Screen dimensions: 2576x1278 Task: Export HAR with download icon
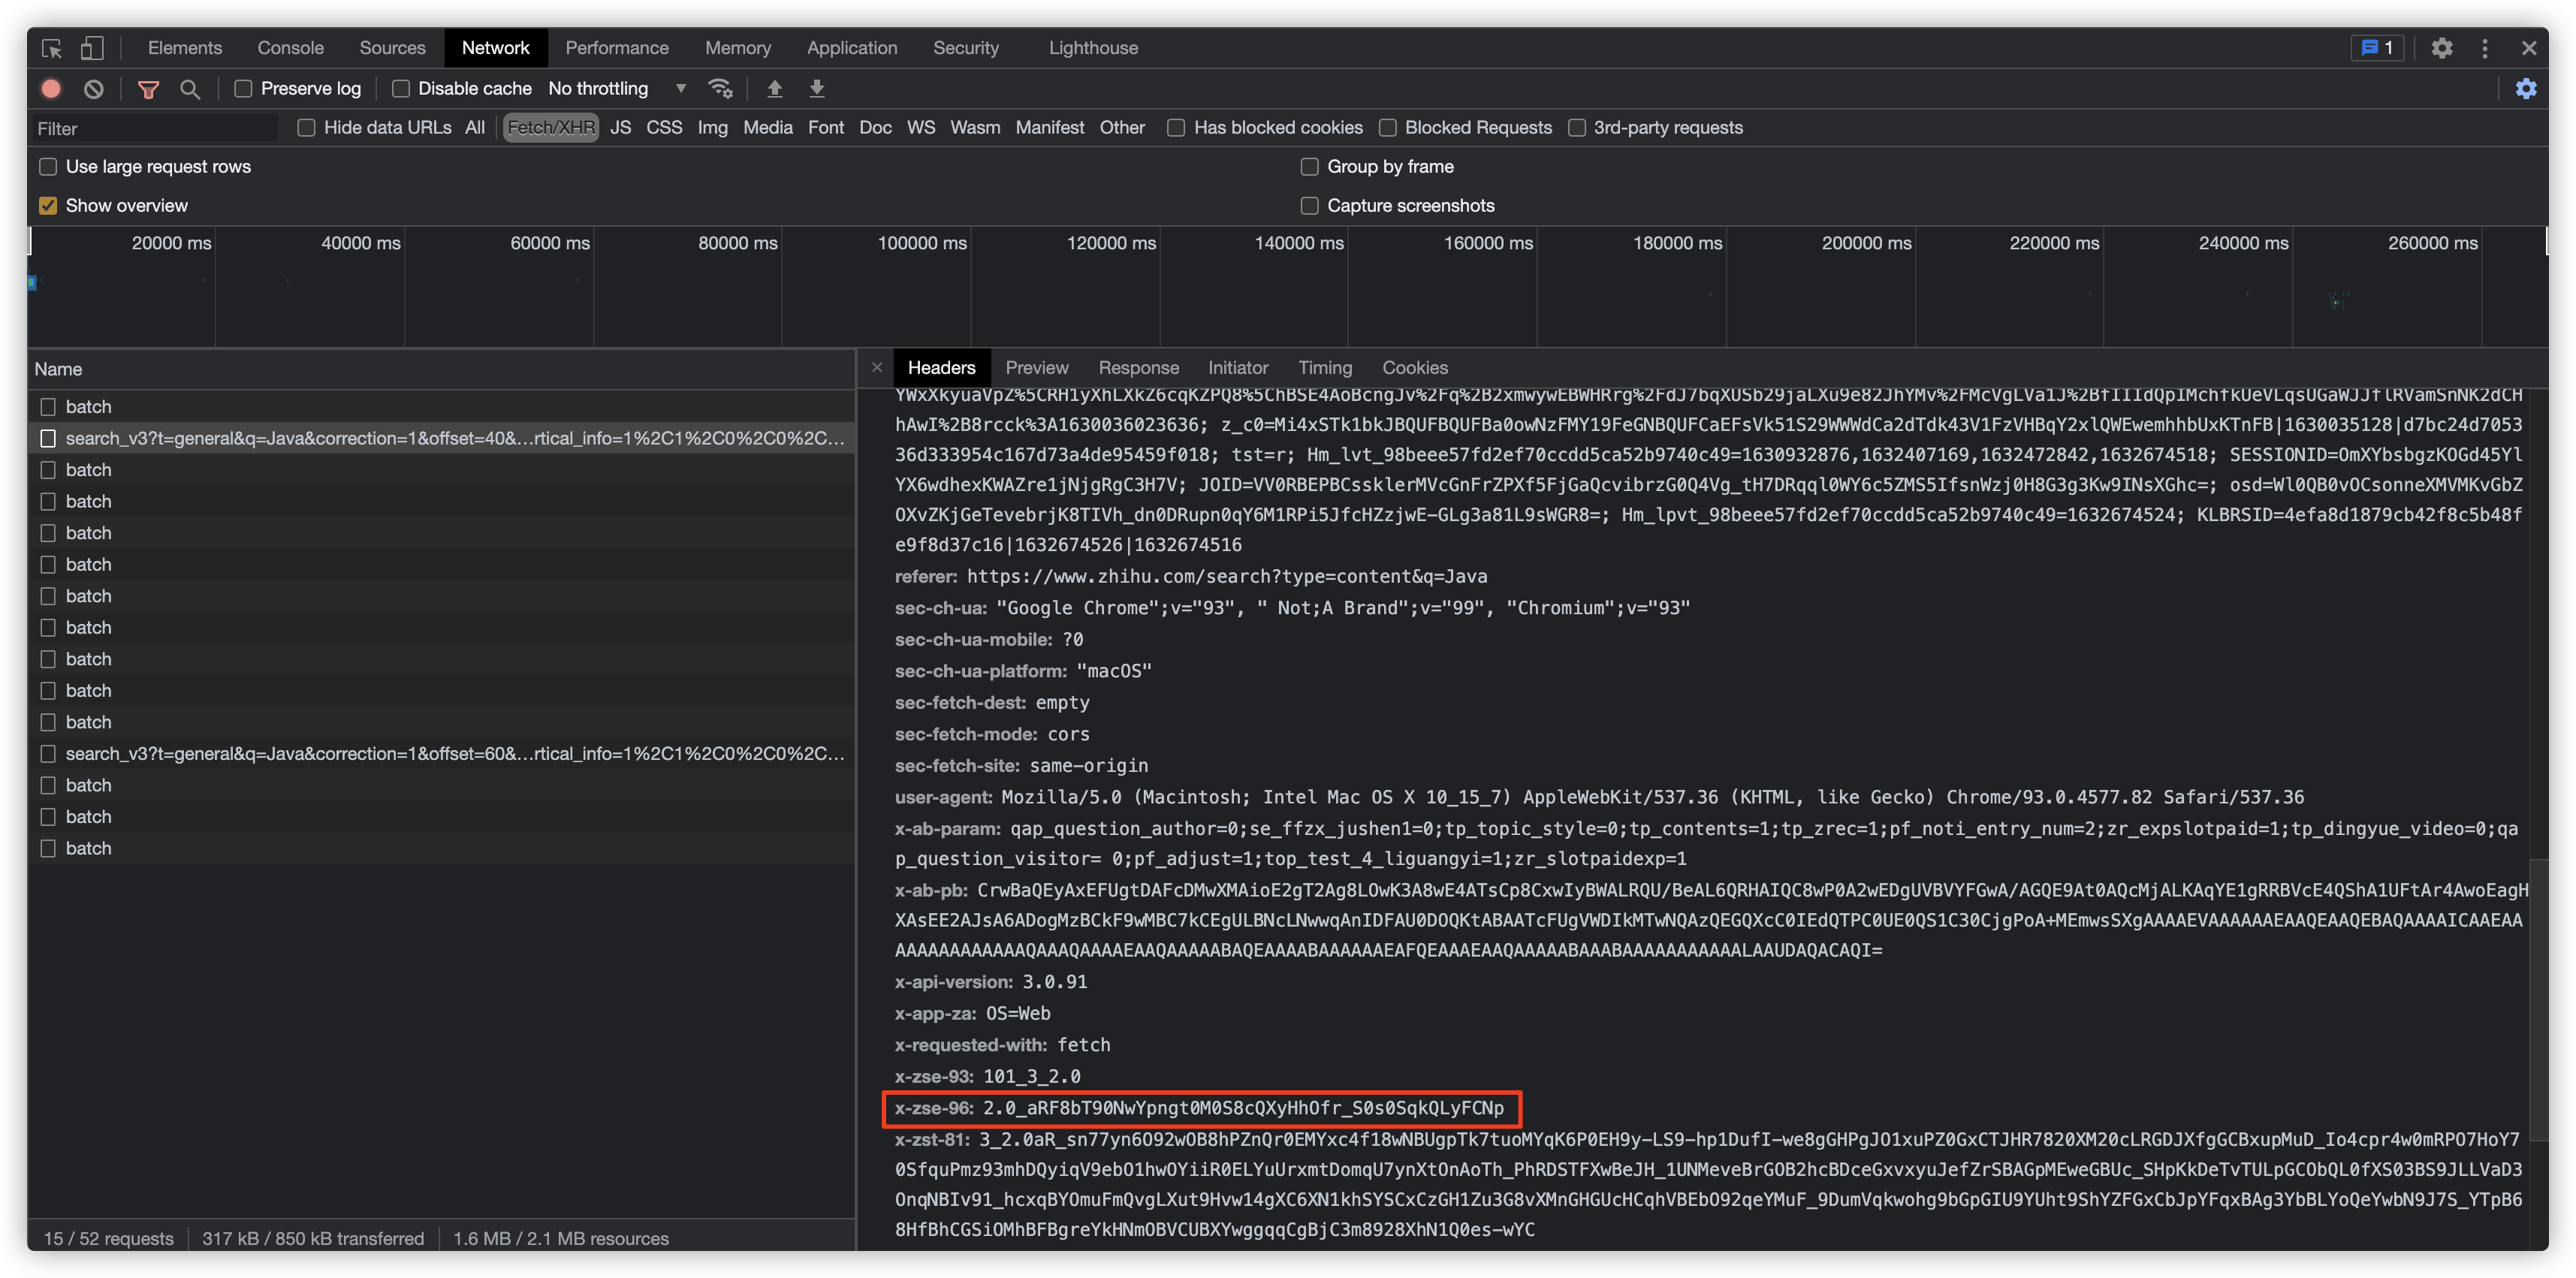click(817, 89)
